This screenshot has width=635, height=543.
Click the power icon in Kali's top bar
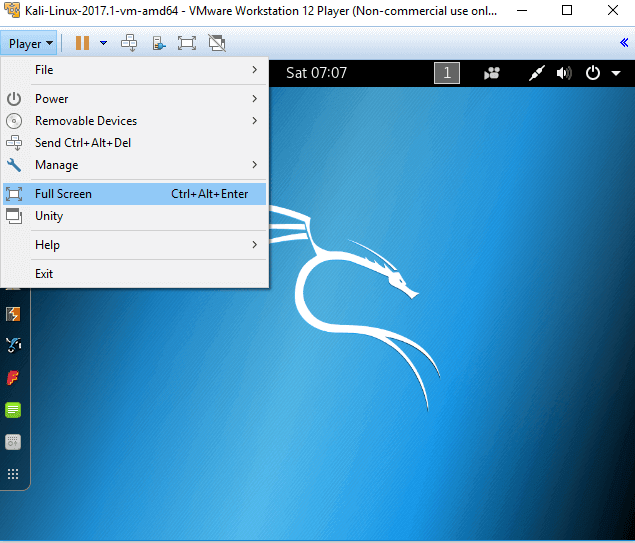pyautogui.click(x=592, y=73)
